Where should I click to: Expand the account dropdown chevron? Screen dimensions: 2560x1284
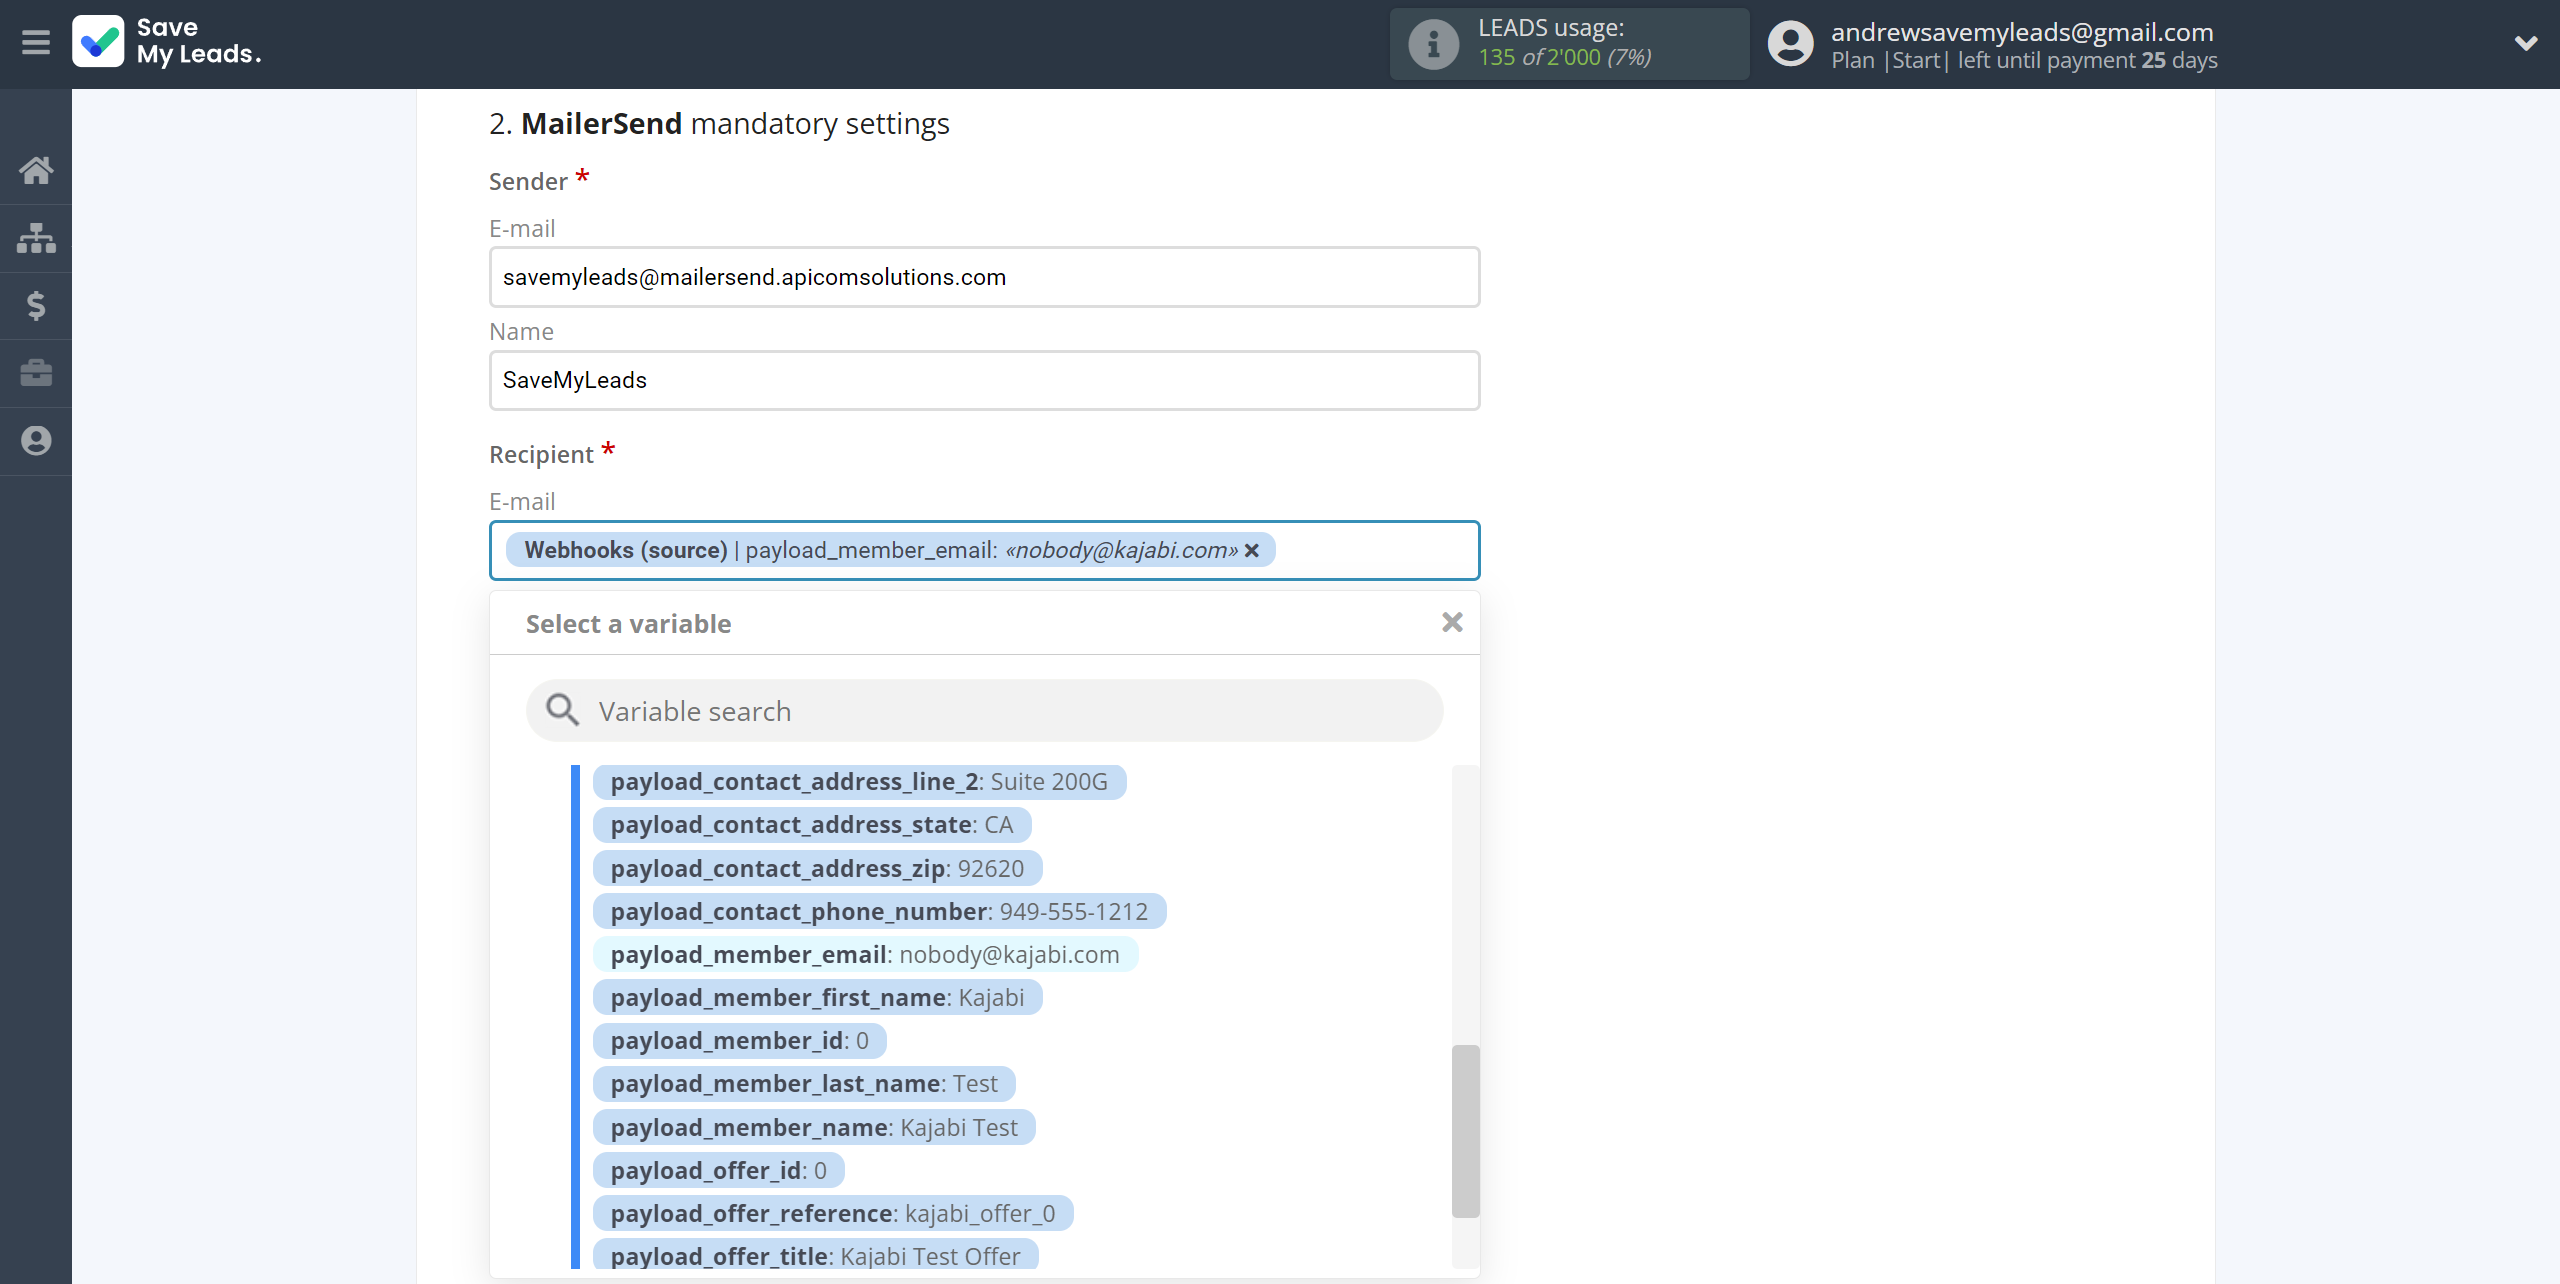coord(2526,43)
